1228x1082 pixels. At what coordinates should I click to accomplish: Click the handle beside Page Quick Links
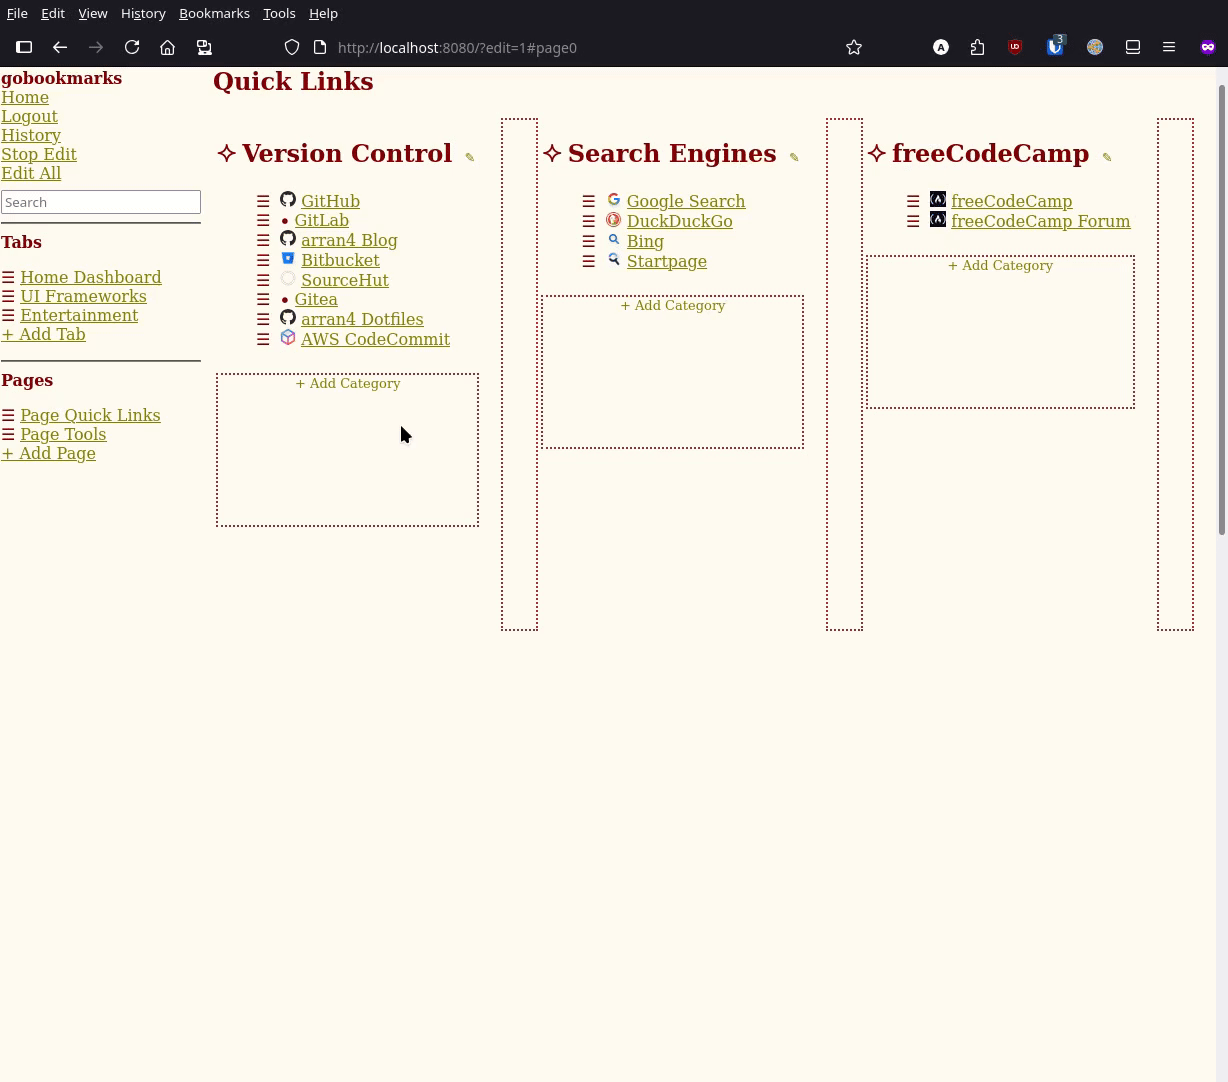point(8,415)
